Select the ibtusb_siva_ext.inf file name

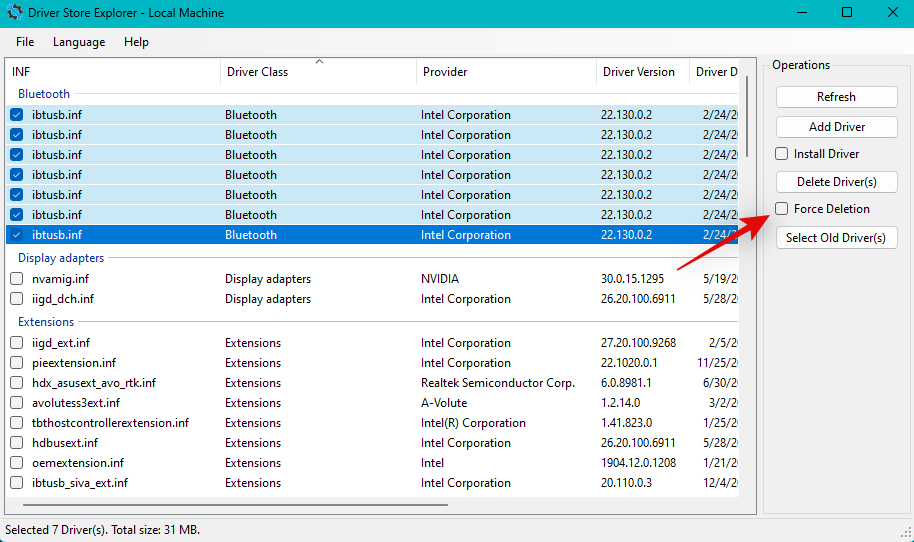80,483
